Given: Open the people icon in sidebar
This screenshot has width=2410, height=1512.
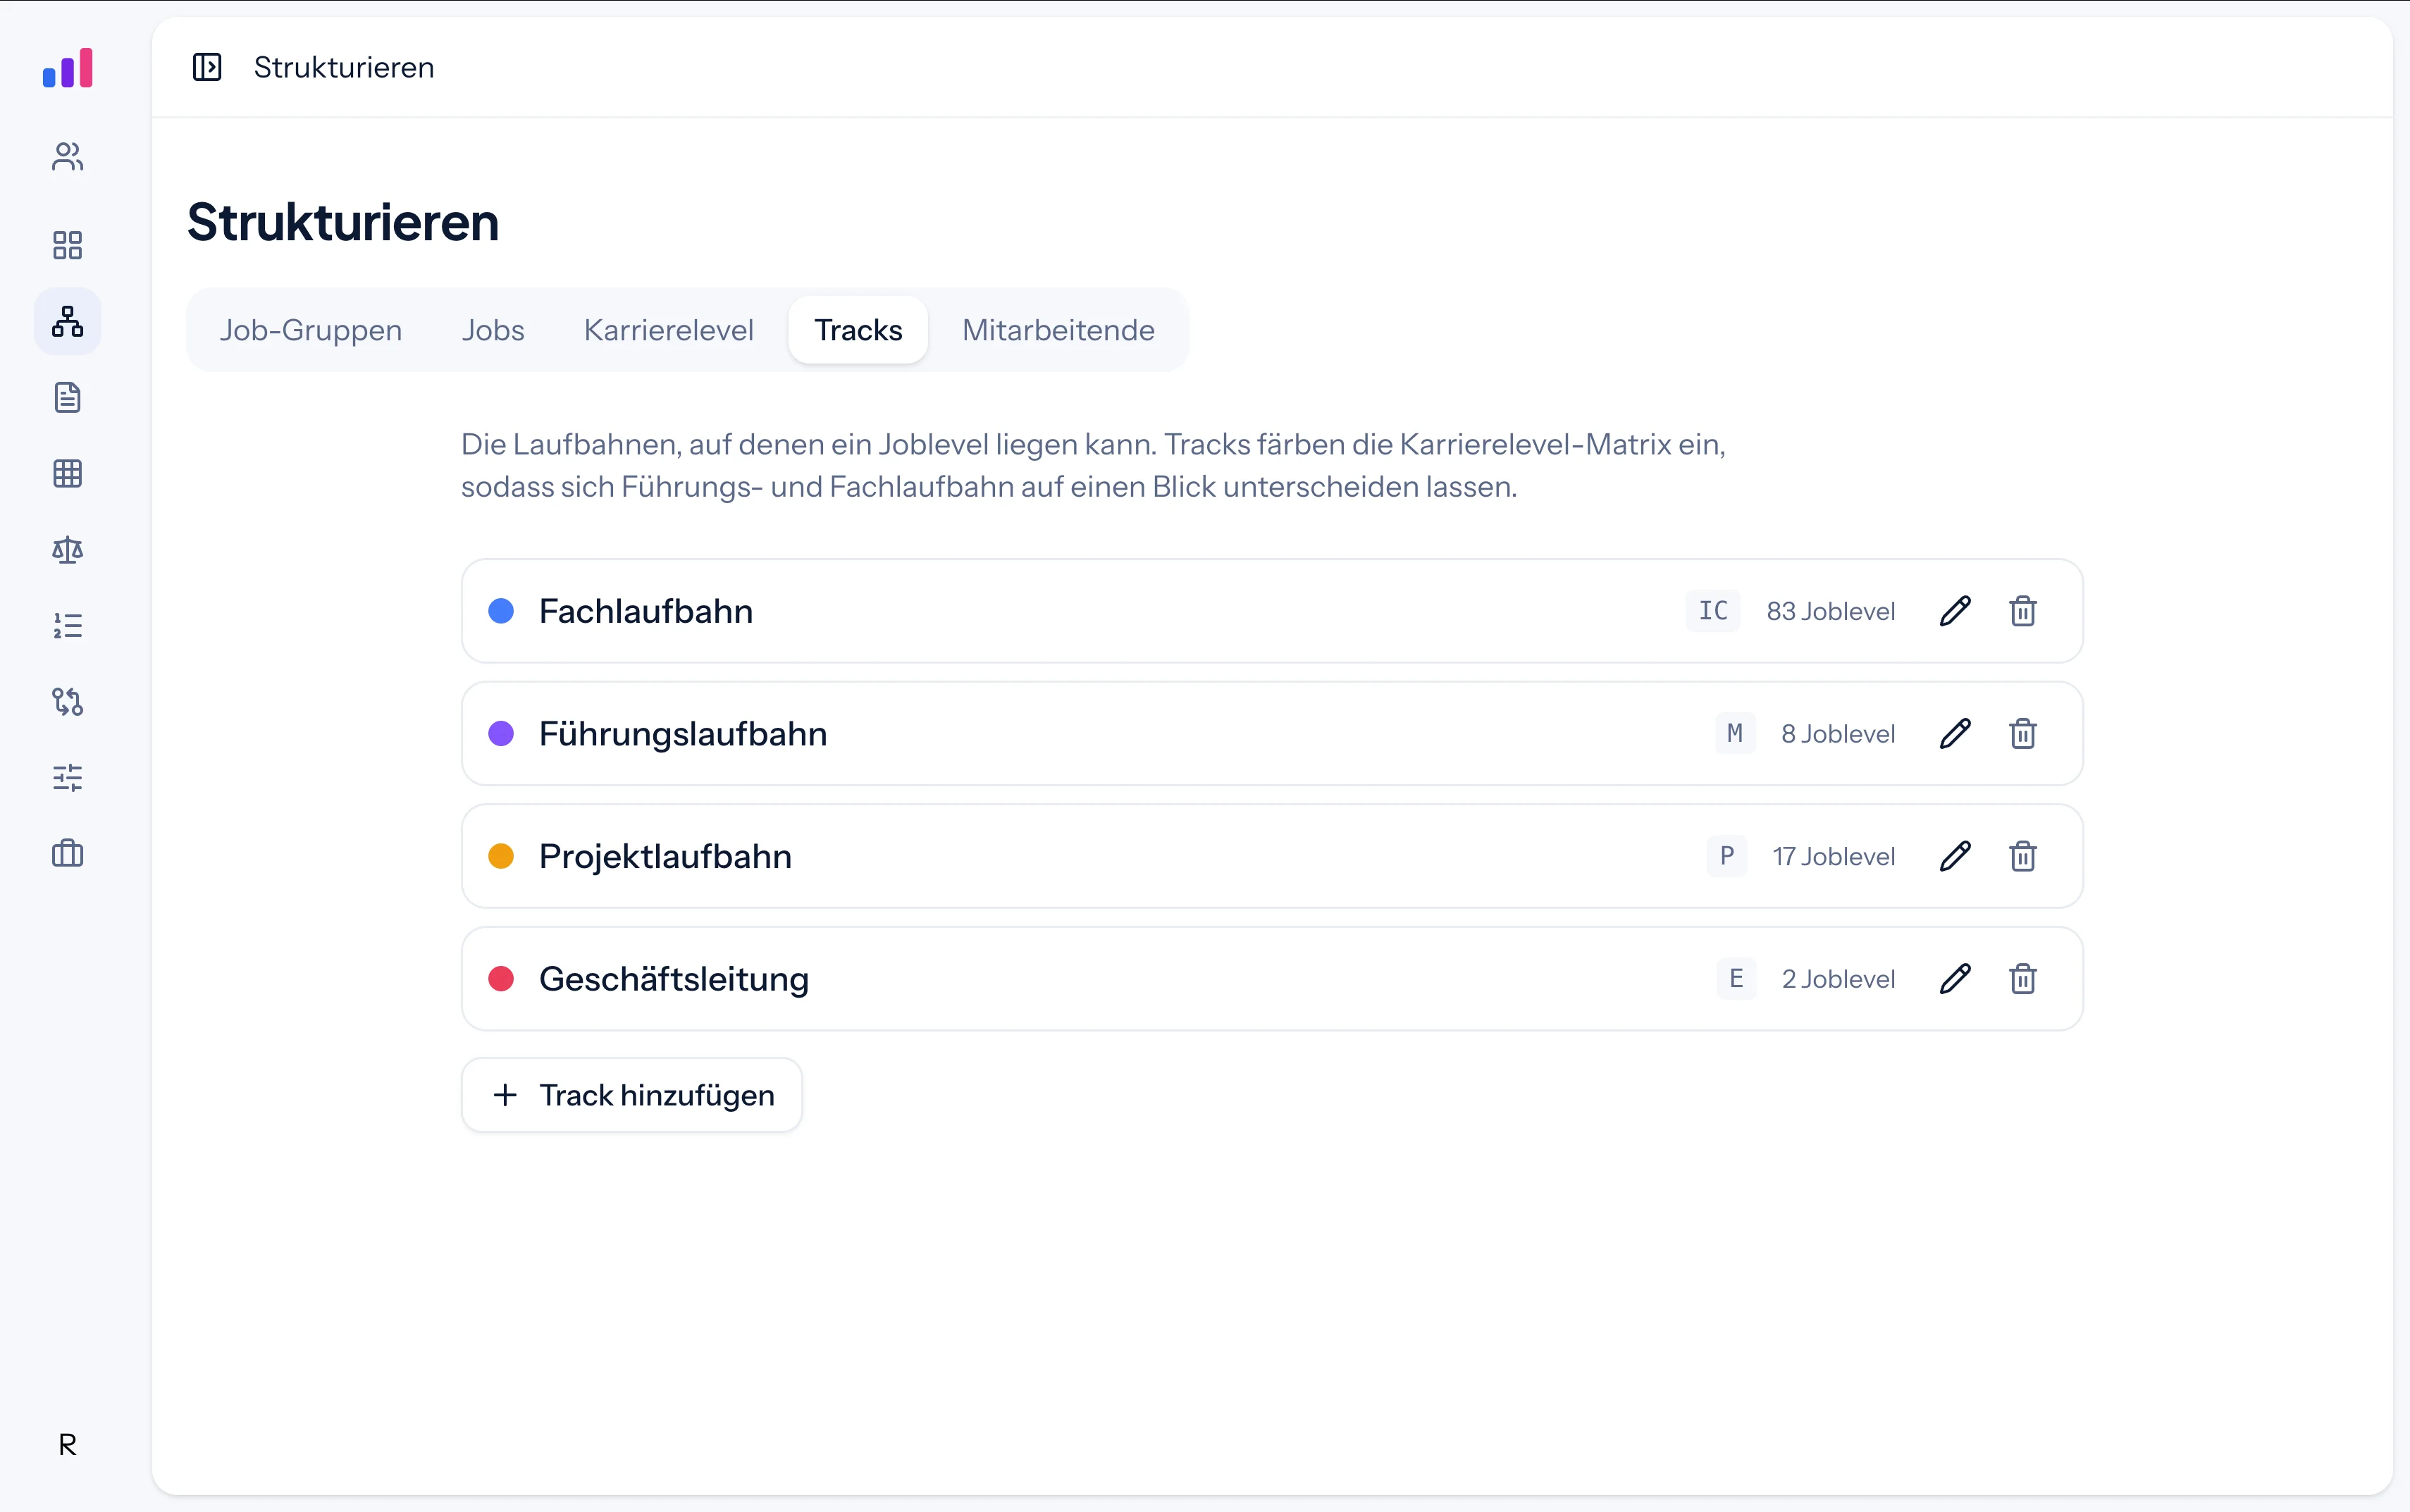Looking at the screenshot, I should click(67, 157).
